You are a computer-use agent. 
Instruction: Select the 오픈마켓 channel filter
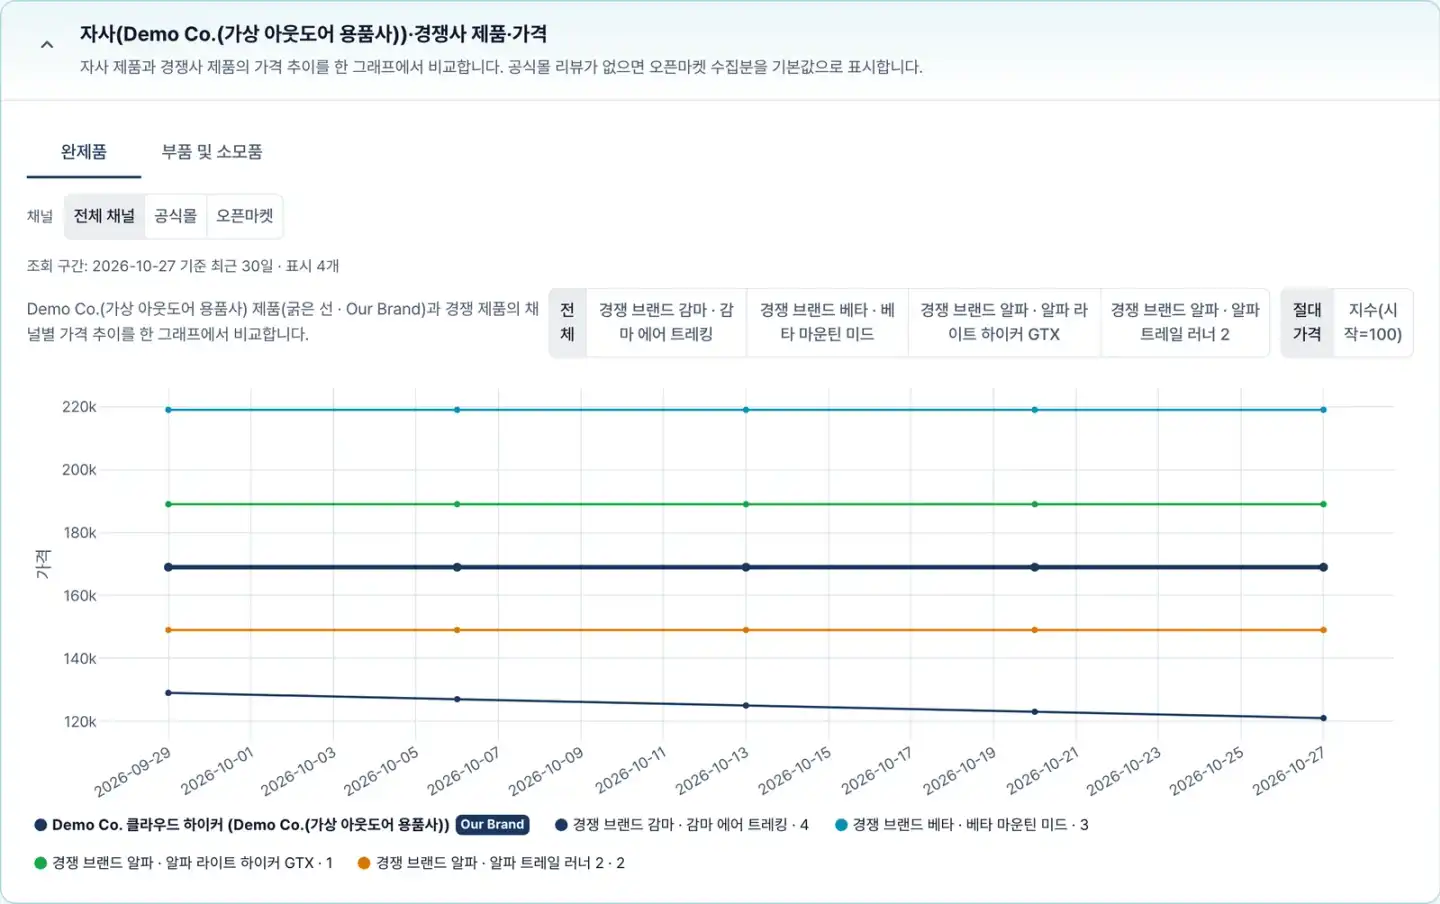point(245,216)
